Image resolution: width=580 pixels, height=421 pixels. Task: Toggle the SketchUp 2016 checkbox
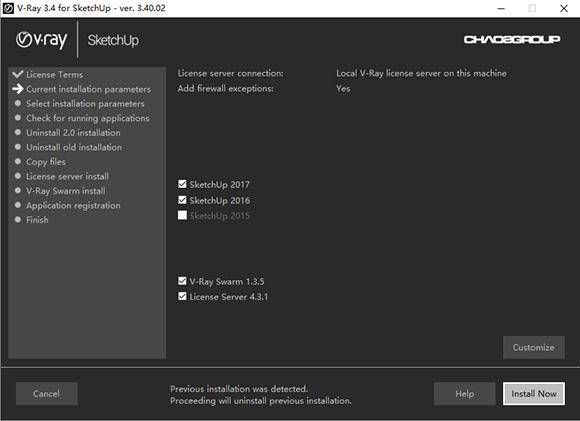coord(182,200)
